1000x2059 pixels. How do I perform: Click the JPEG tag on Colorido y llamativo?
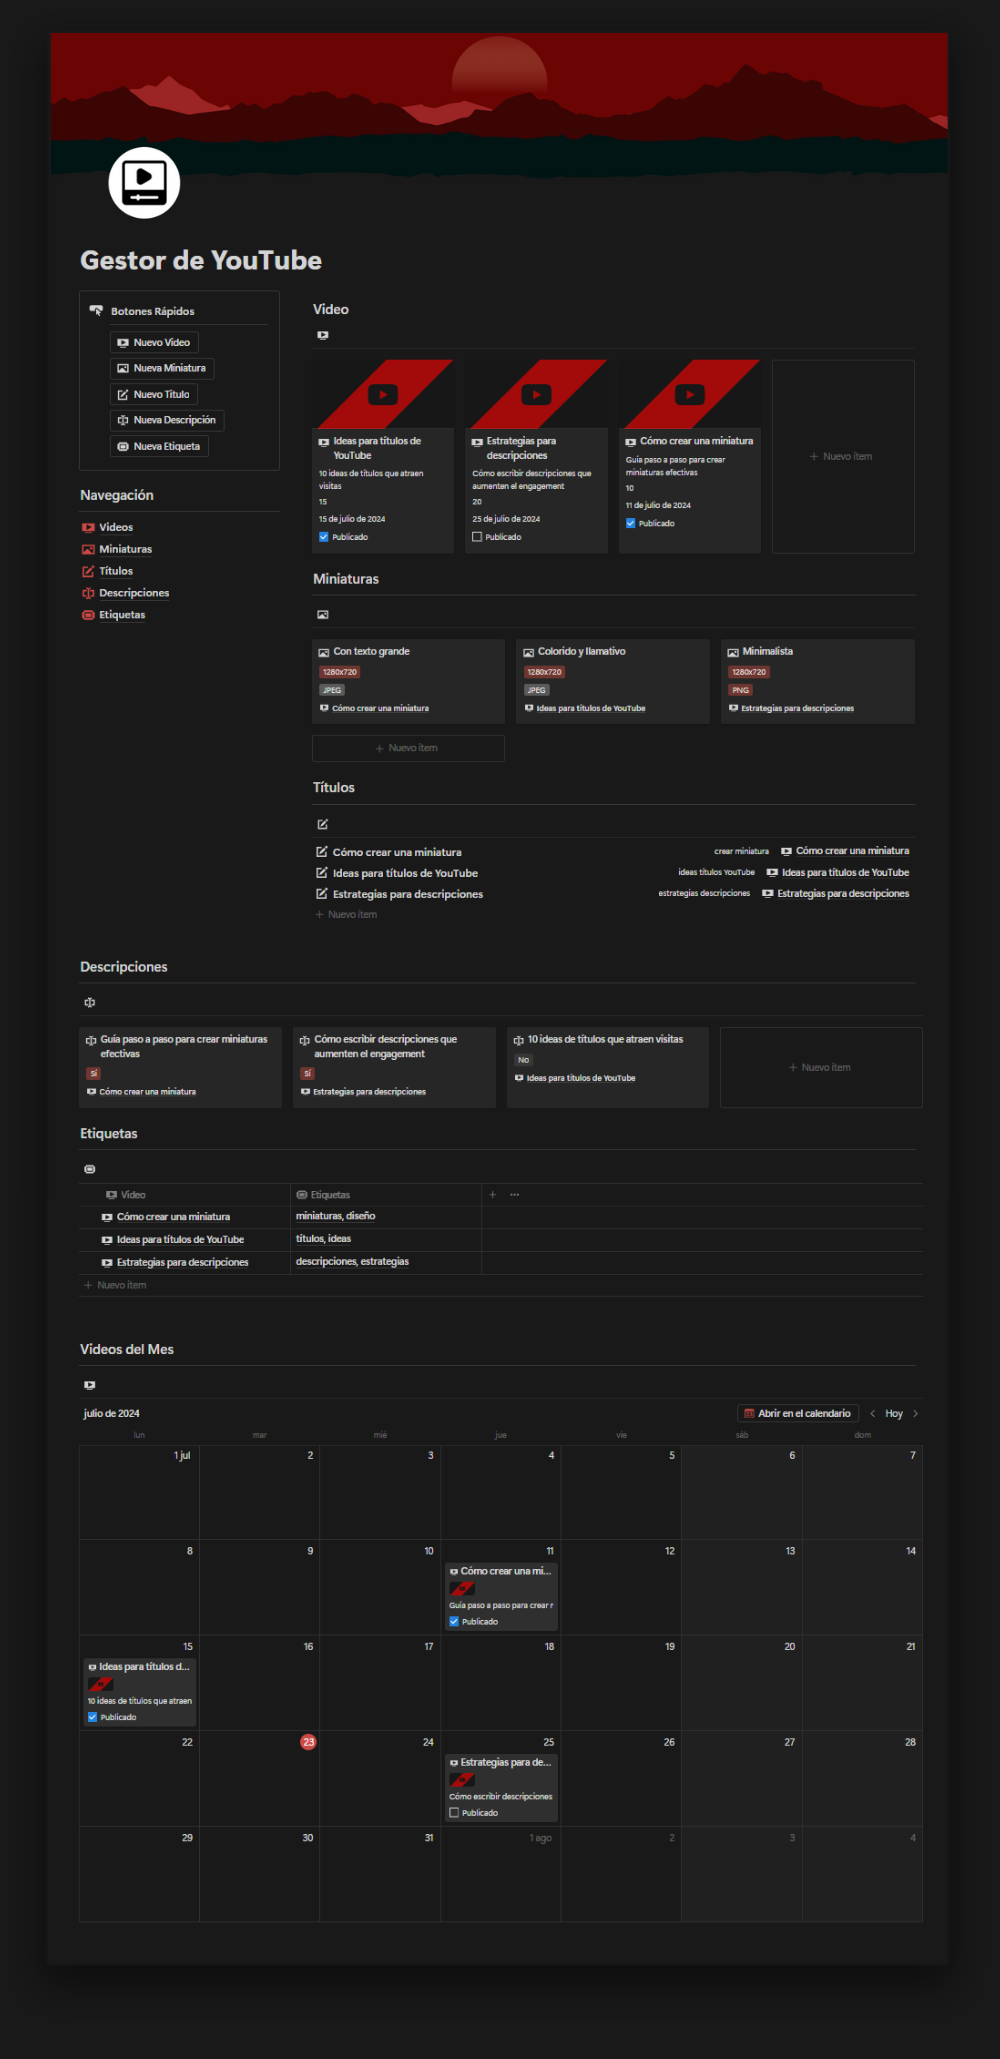tap(537, 690)
